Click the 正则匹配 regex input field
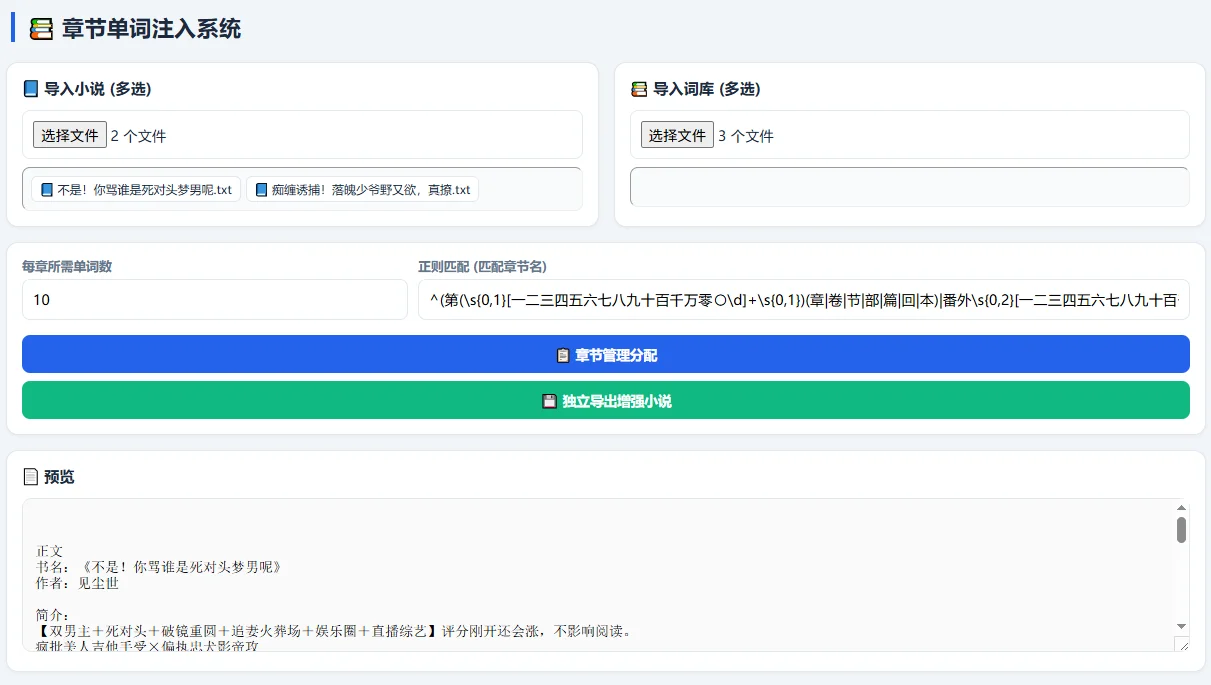 [x=800, y=300]
